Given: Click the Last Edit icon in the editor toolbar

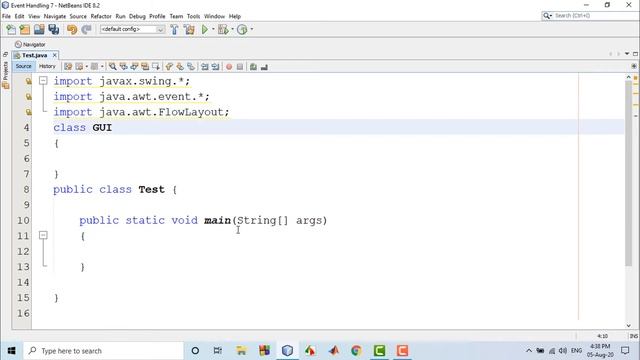Looking at the screenshot, I should [68, 67].
